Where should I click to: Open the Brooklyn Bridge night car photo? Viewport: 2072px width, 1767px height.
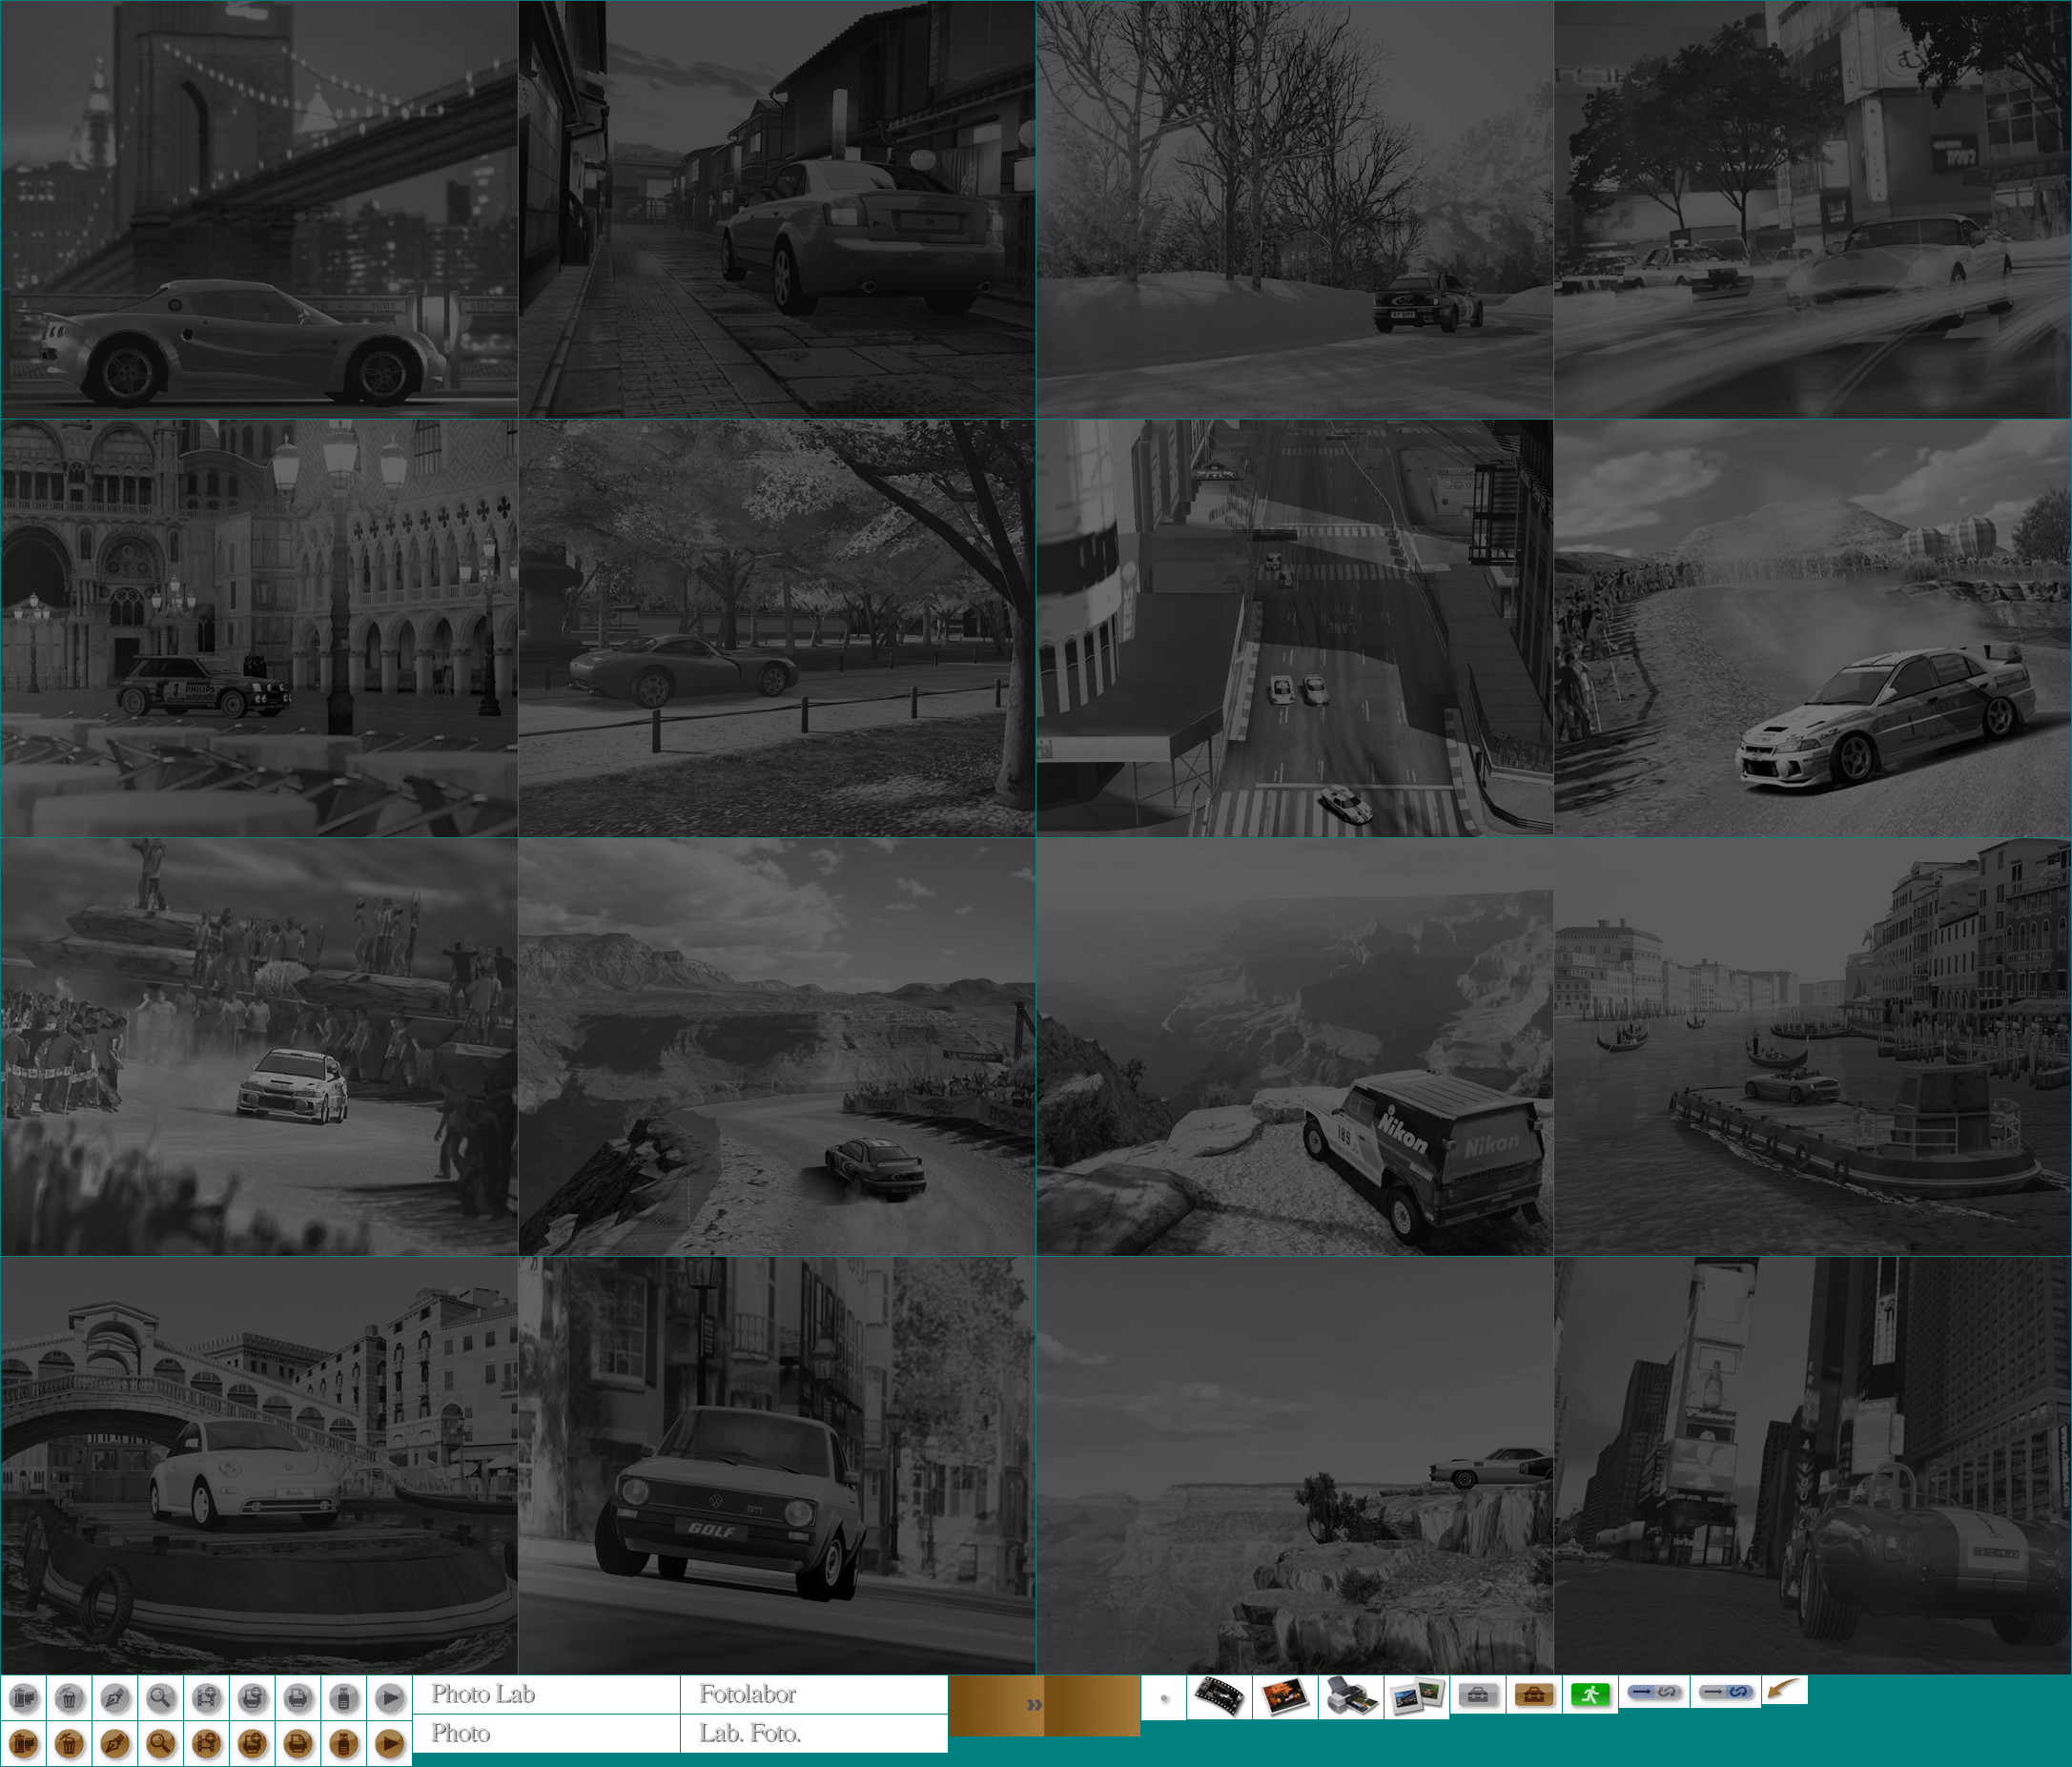(x=258, y=209)
